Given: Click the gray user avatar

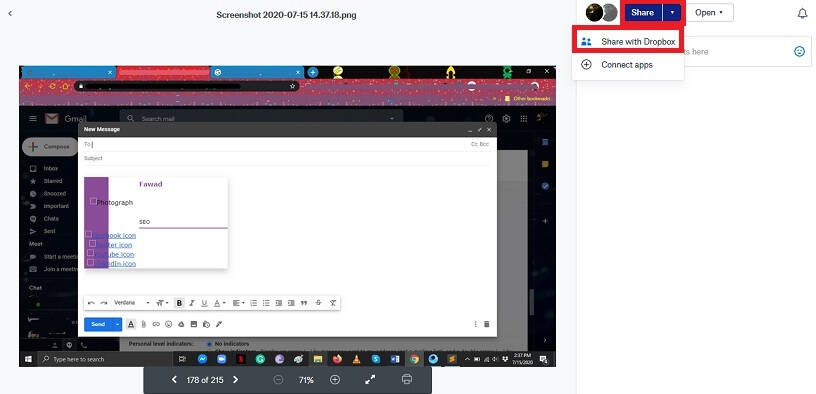Looking at the screenshot, I should pos(609,12).
